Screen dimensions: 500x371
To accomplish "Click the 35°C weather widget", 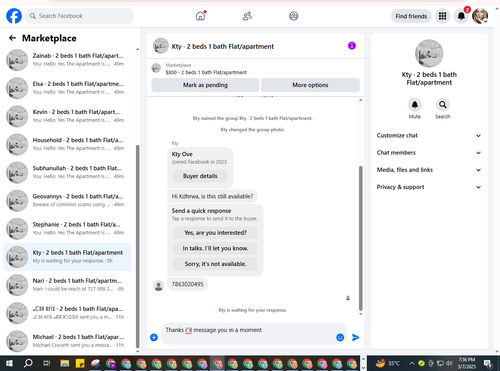I will pyautogui.click(x=388, y=363).
